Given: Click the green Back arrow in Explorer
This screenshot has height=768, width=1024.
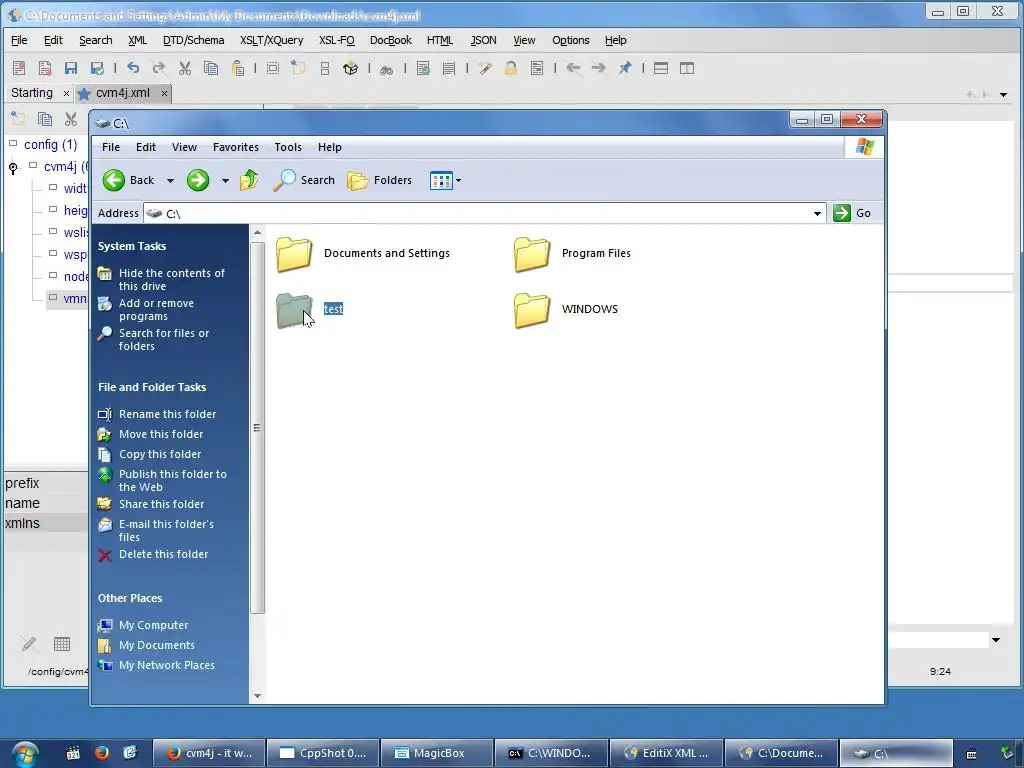Looking at the screenshot, I should pos(114,180).
